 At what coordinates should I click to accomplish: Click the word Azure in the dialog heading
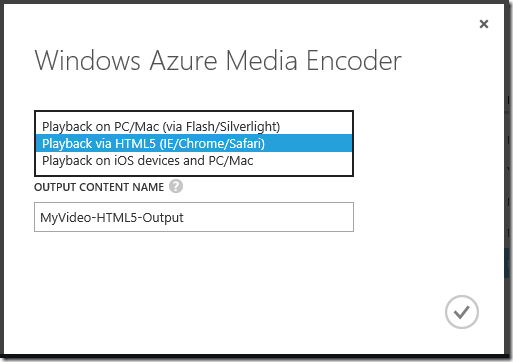183,61
